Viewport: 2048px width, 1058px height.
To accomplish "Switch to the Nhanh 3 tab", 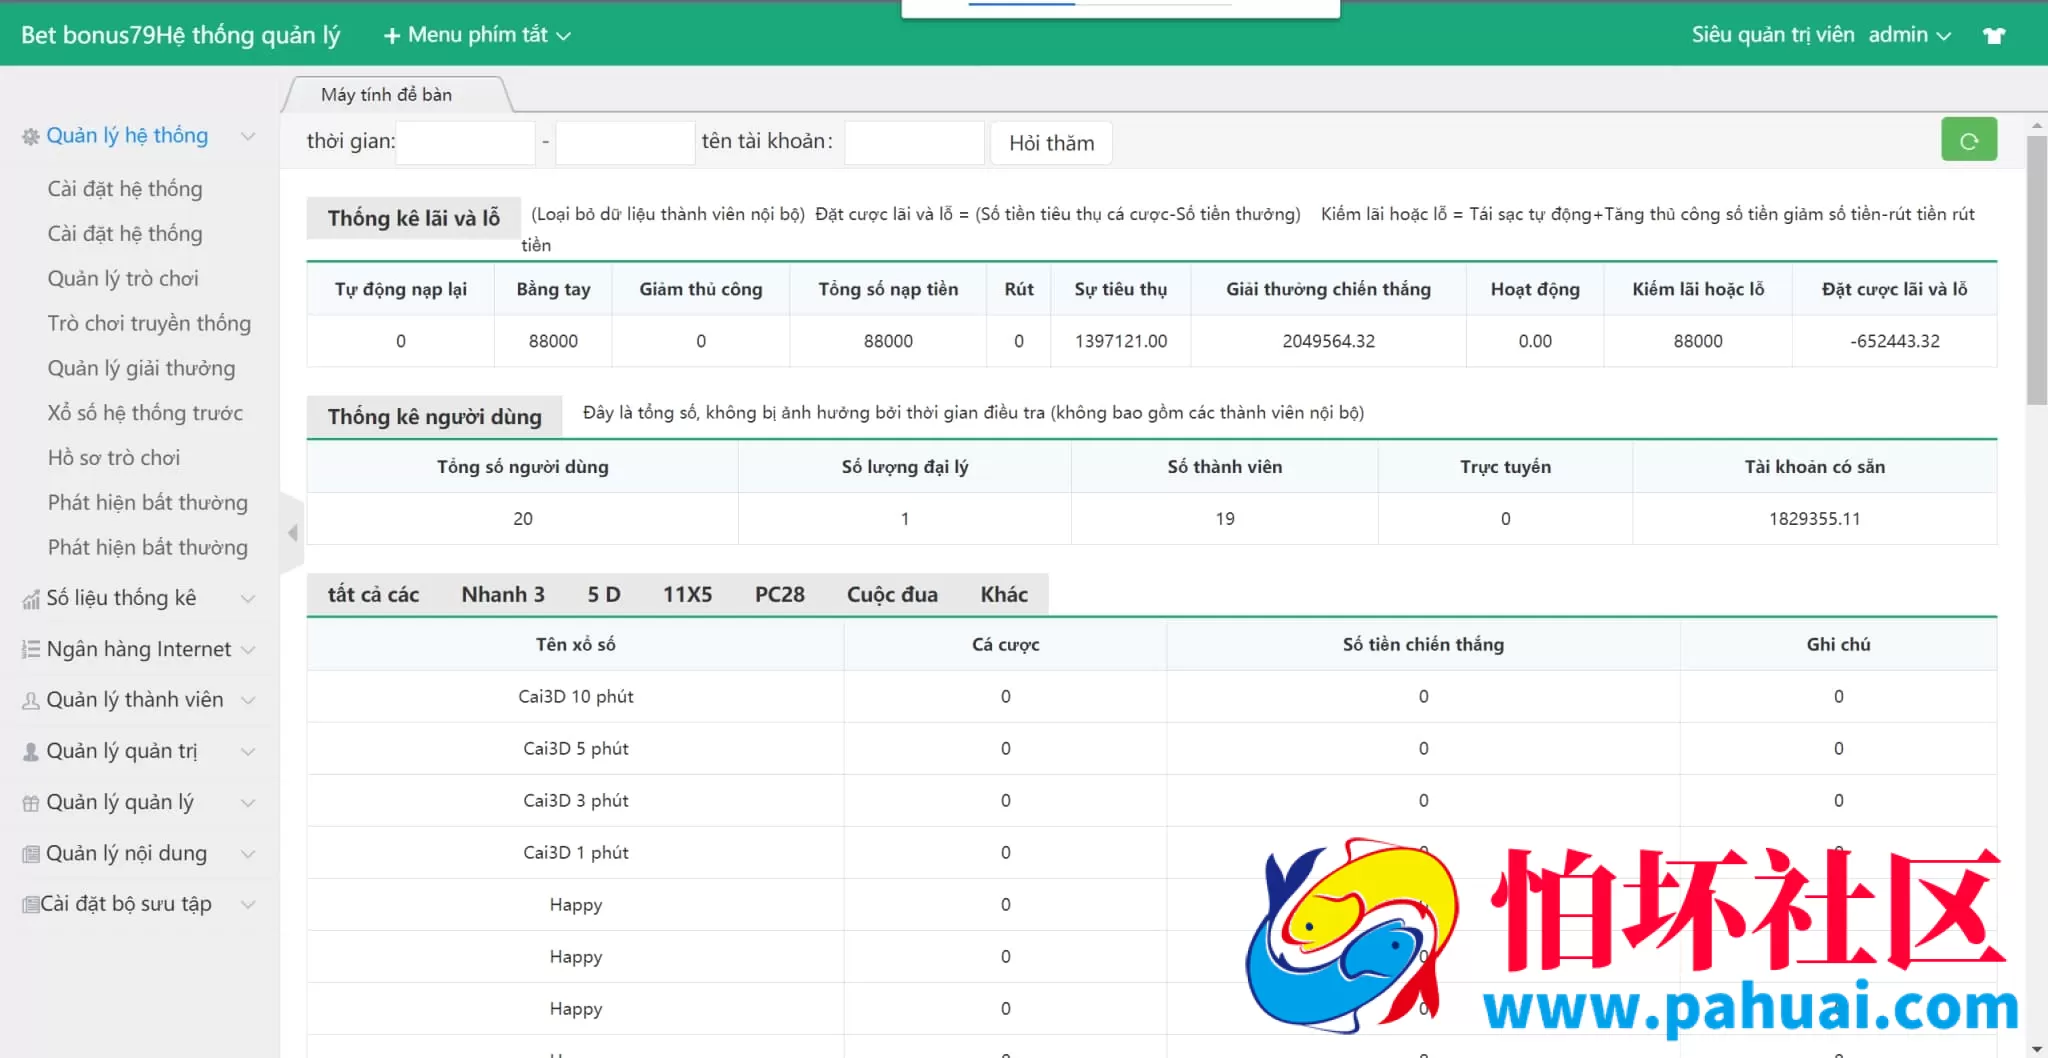I will [x=502, y=595].
